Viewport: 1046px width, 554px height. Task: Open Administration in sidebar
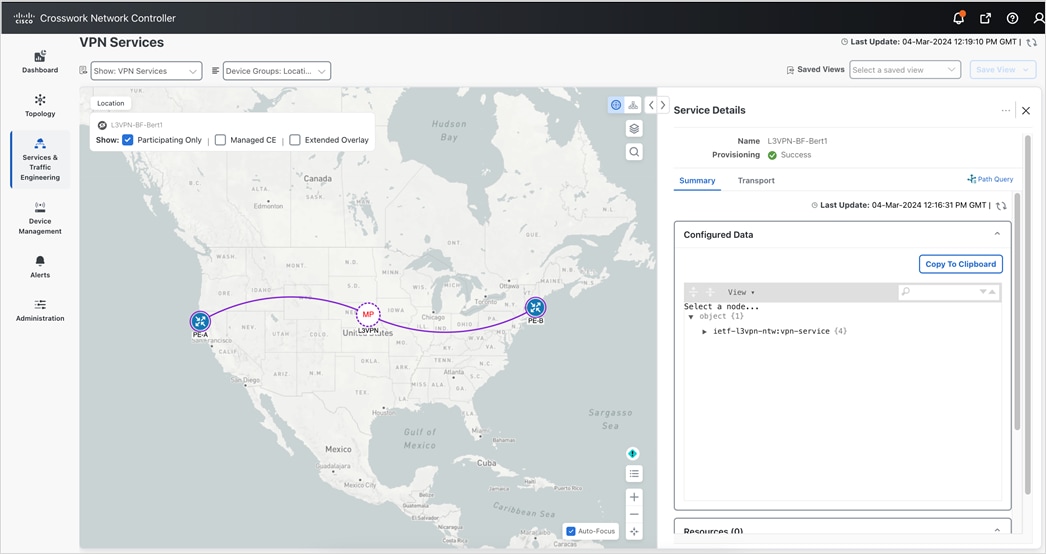(x=40, y=310)
